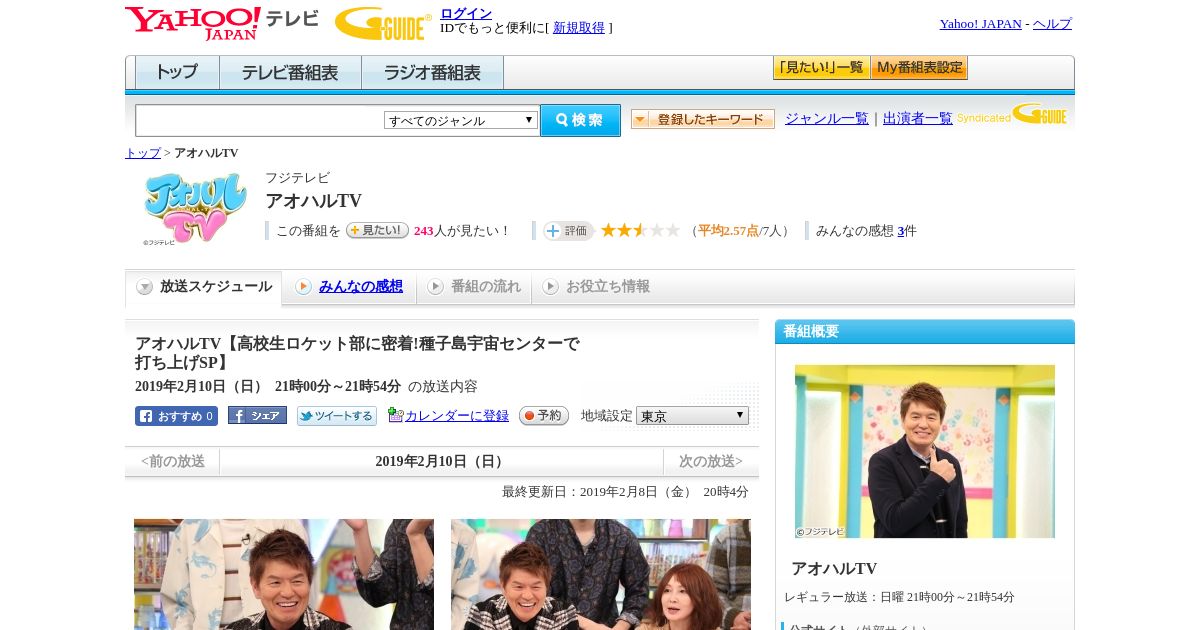Image resolution: width=1200 pixels, height=630 pixels.
Task: Open the すべてのジャンル genre dropdown
Action: 461,120
